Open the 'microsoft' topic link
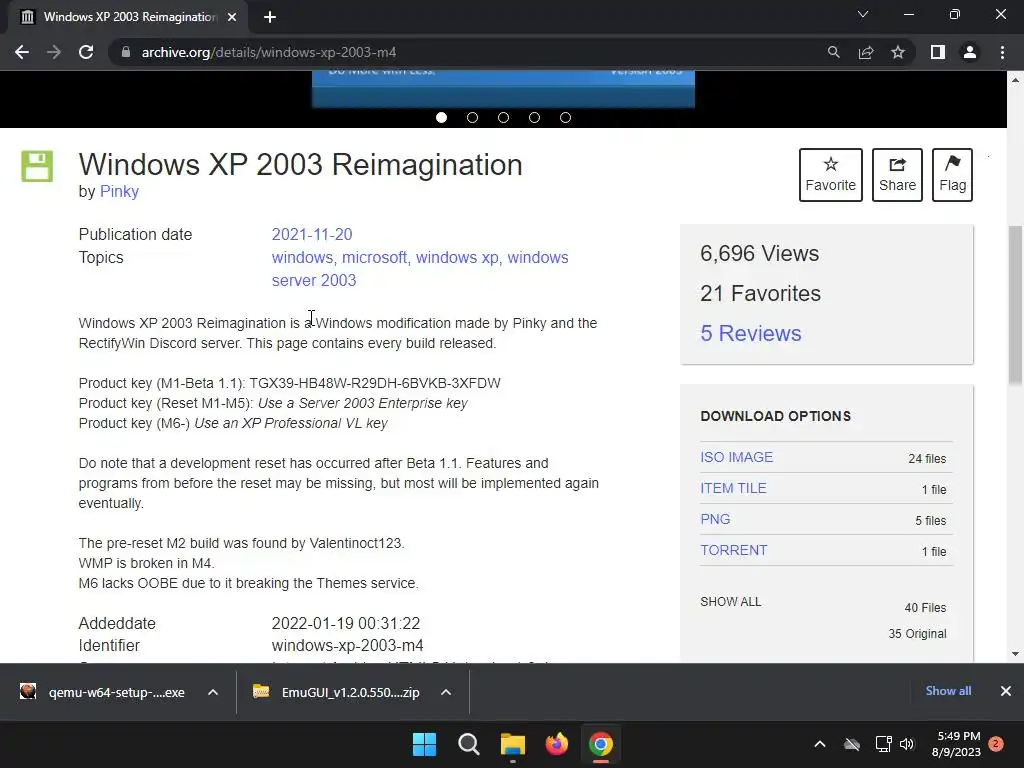Image resolution: width=1024 pixels, height=768 pixels. coord(374,257)
